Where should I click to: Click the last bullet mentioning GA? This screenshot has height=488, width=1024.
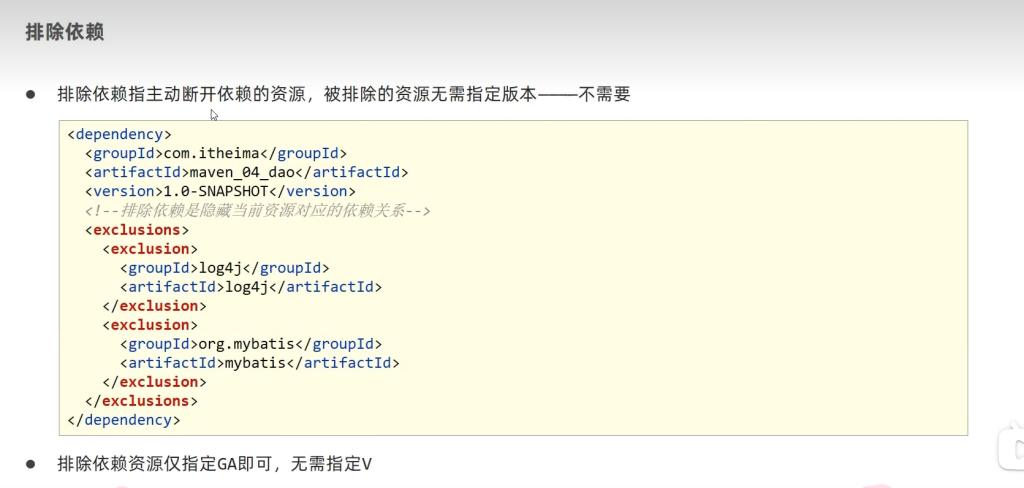pyautogui.click(x=214, y=464)
